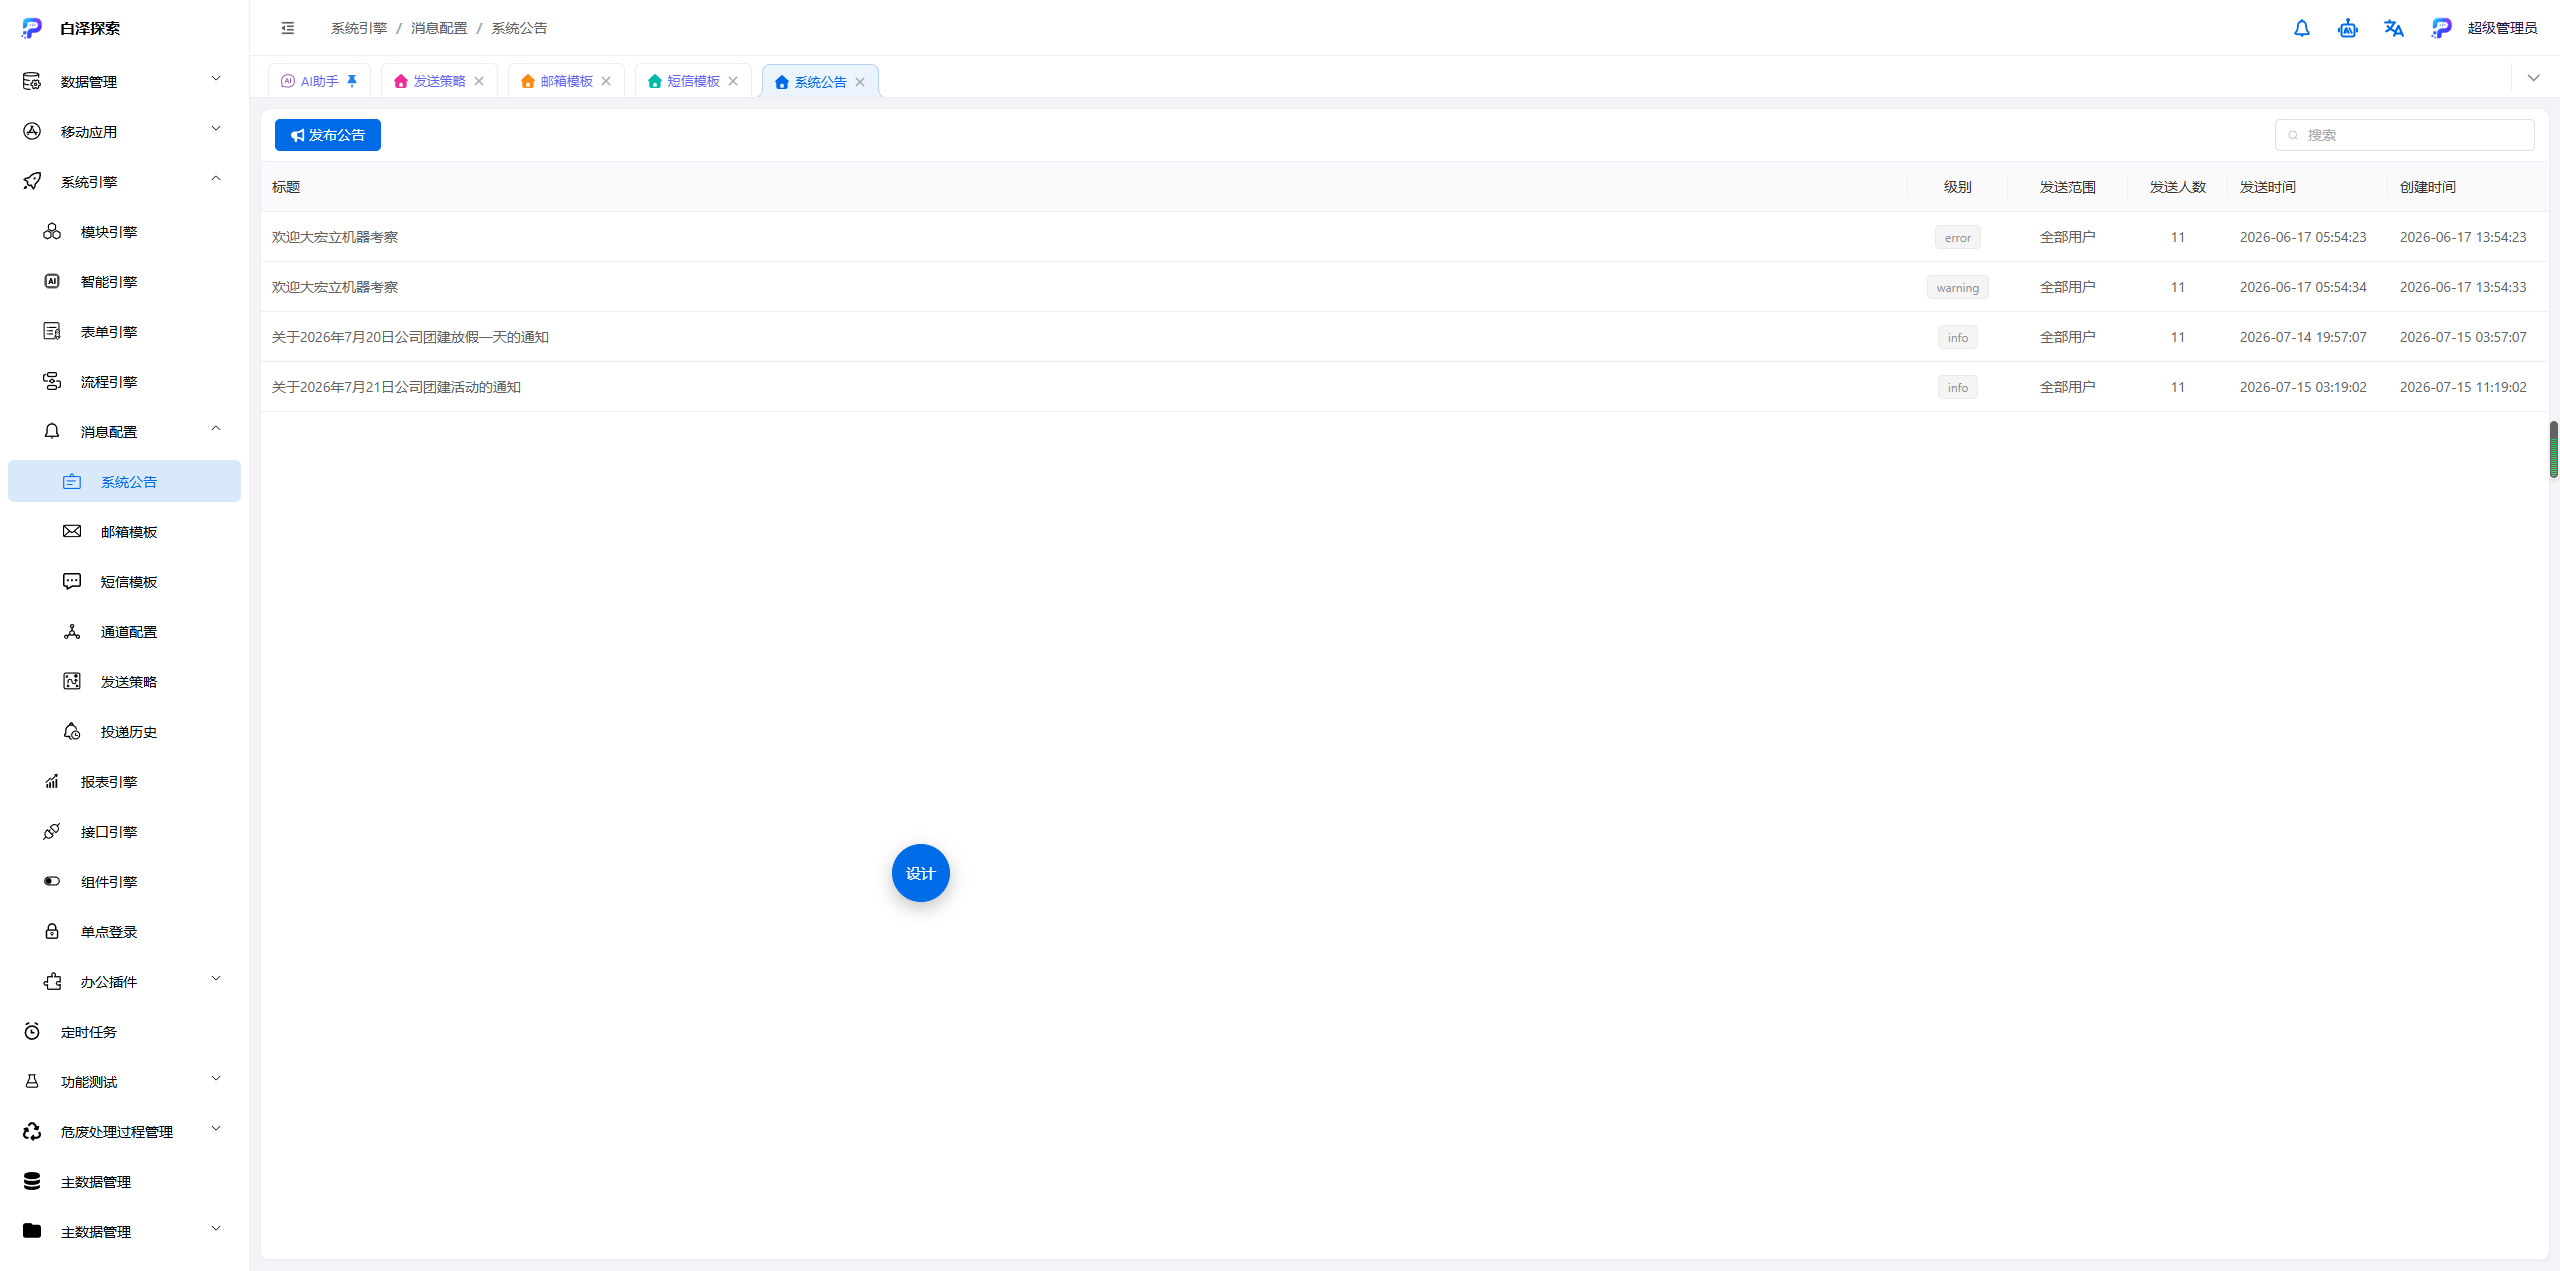Click the 搜索 input field
Viewport: 2560px width, 1271px height.
tap(2405, 135)
